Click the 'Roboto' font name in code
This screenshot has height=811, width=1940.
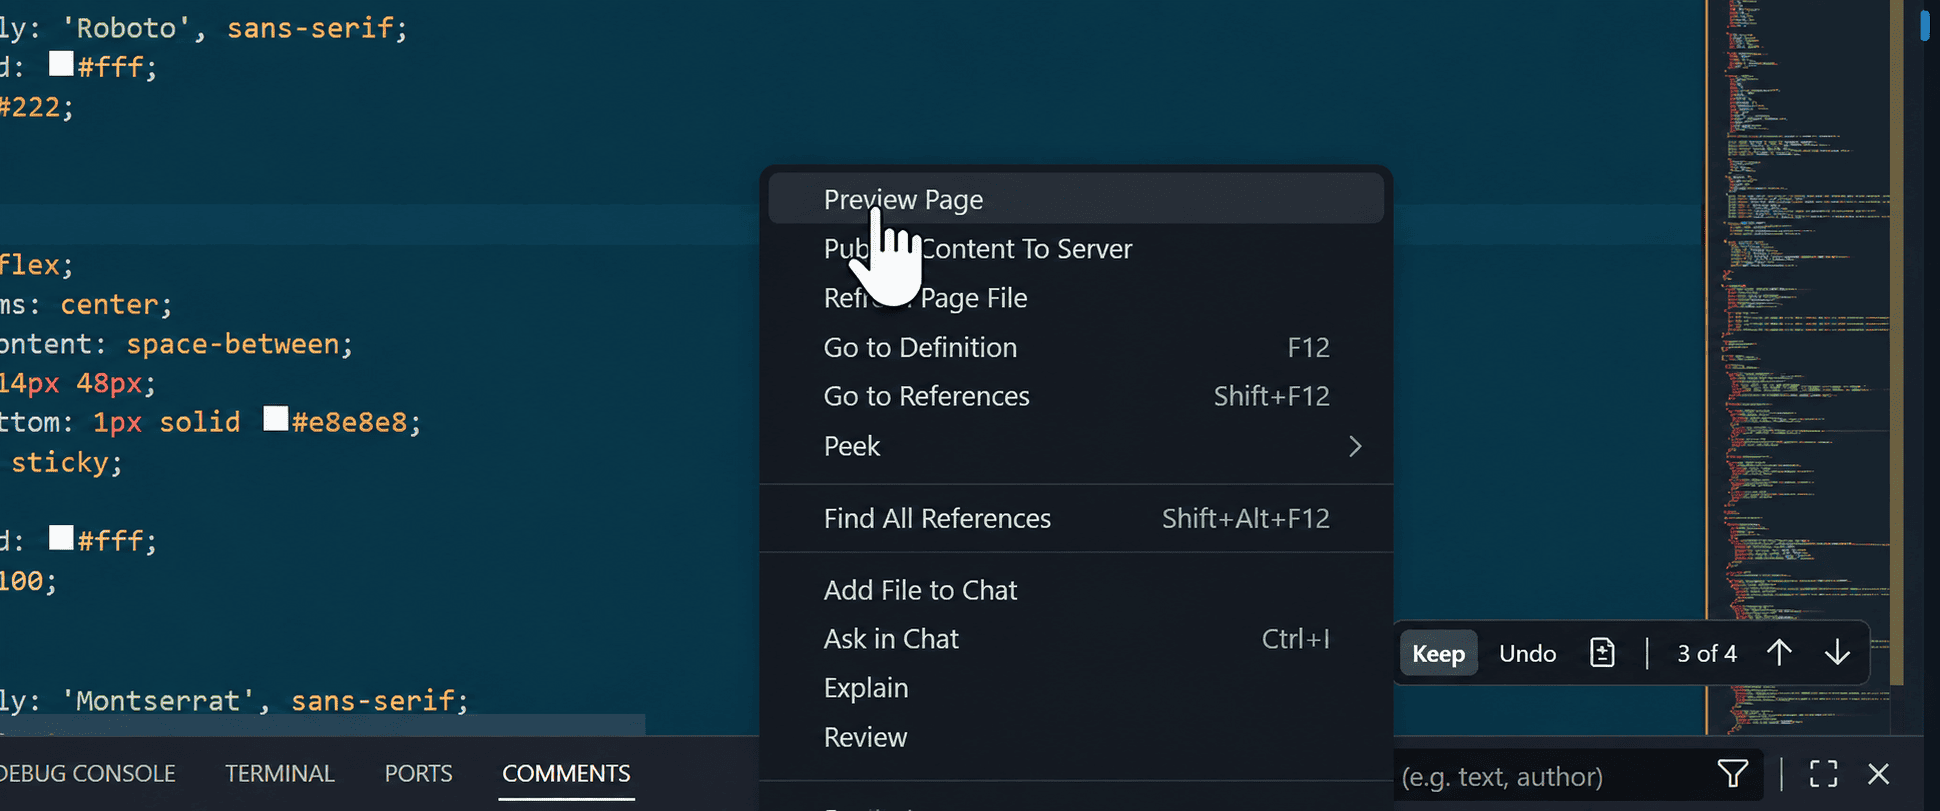tap(127, 28)
